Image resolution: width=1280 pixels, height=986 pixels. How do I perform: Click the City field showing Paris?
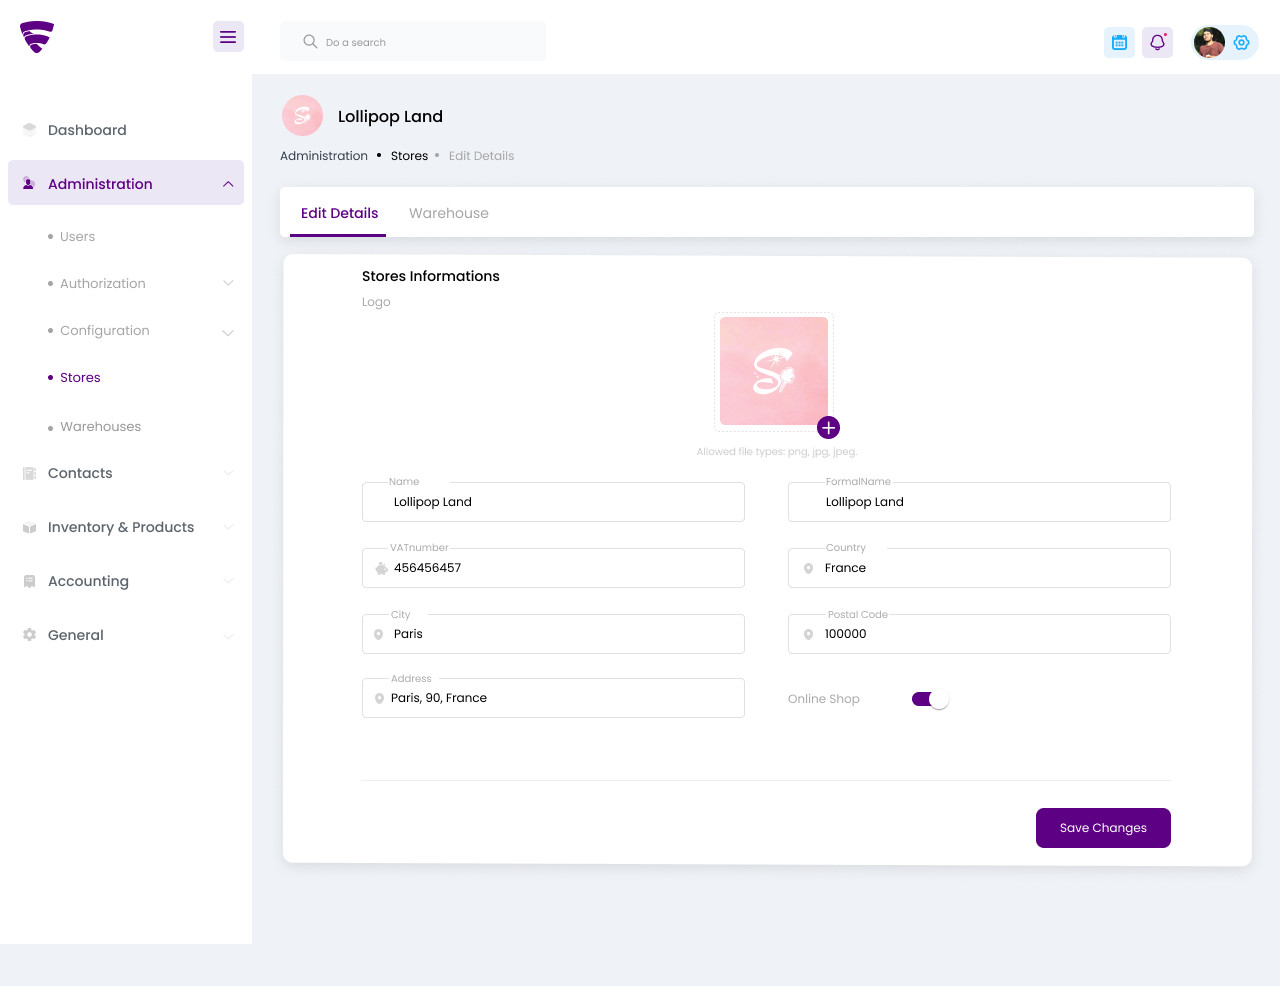coord(553,634)
